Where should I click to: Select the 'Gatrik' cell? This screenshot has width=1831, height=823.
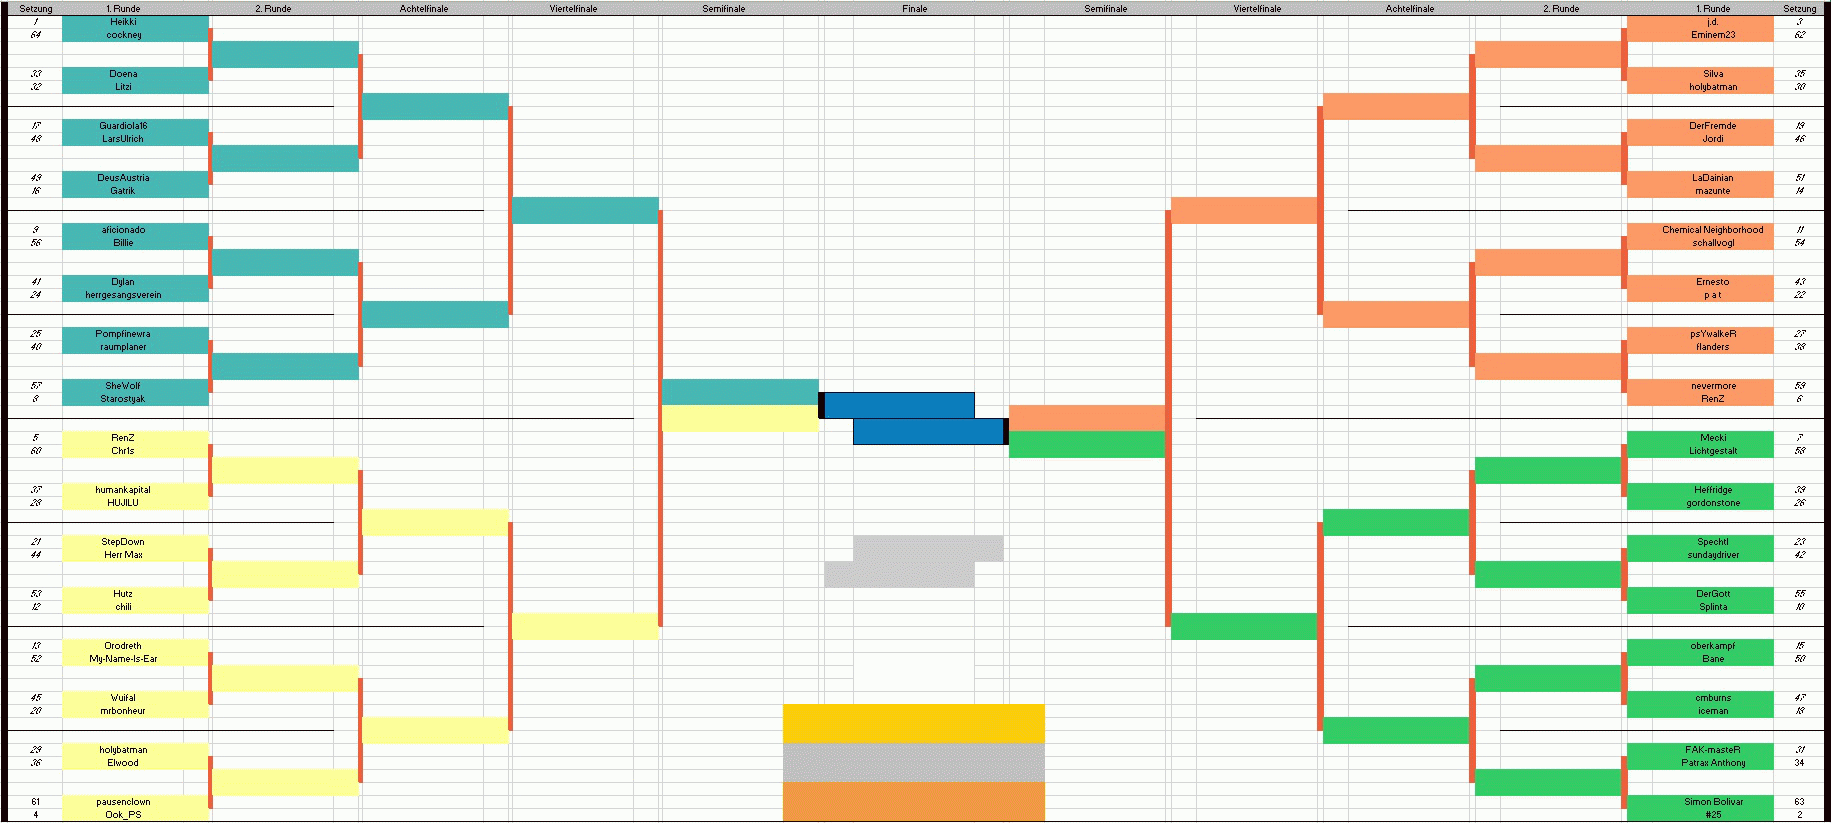pyautogui.click(x=135, y=191)
